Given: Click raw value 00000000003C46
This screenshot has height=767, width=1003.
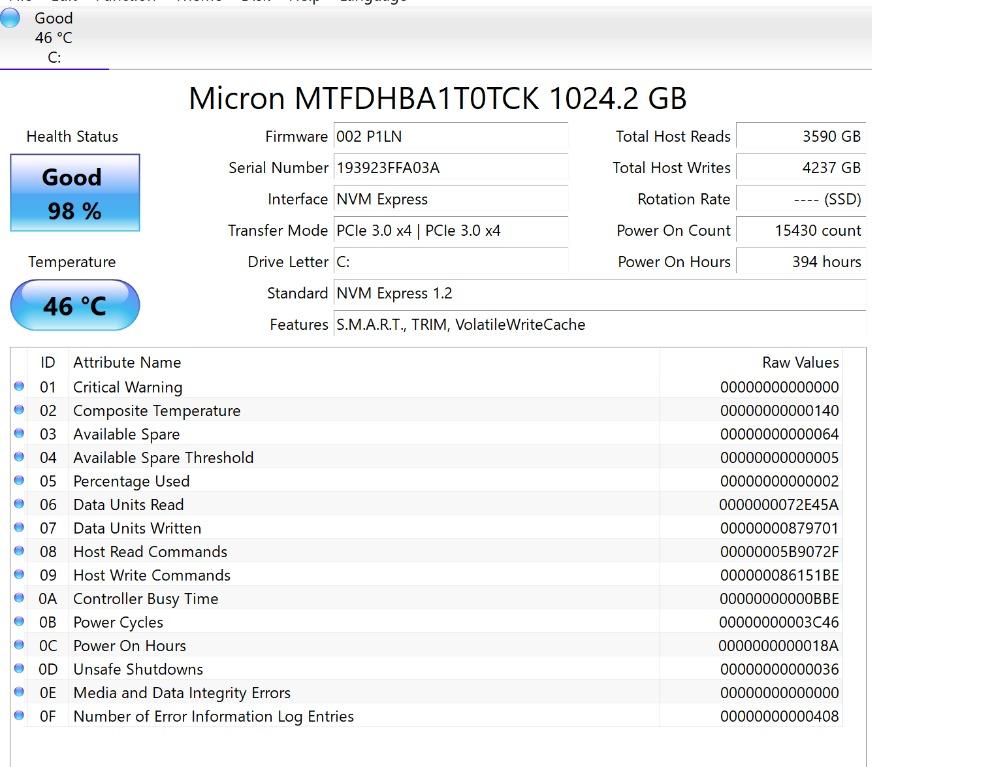Looking at the screenshot, I should pyautogui.click(x=778, y=622).
